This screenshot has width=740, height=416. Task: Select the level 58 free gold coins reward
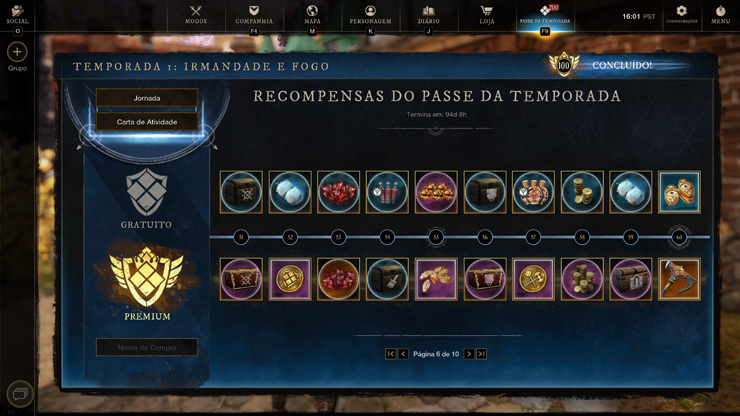(x=582, y=192)
